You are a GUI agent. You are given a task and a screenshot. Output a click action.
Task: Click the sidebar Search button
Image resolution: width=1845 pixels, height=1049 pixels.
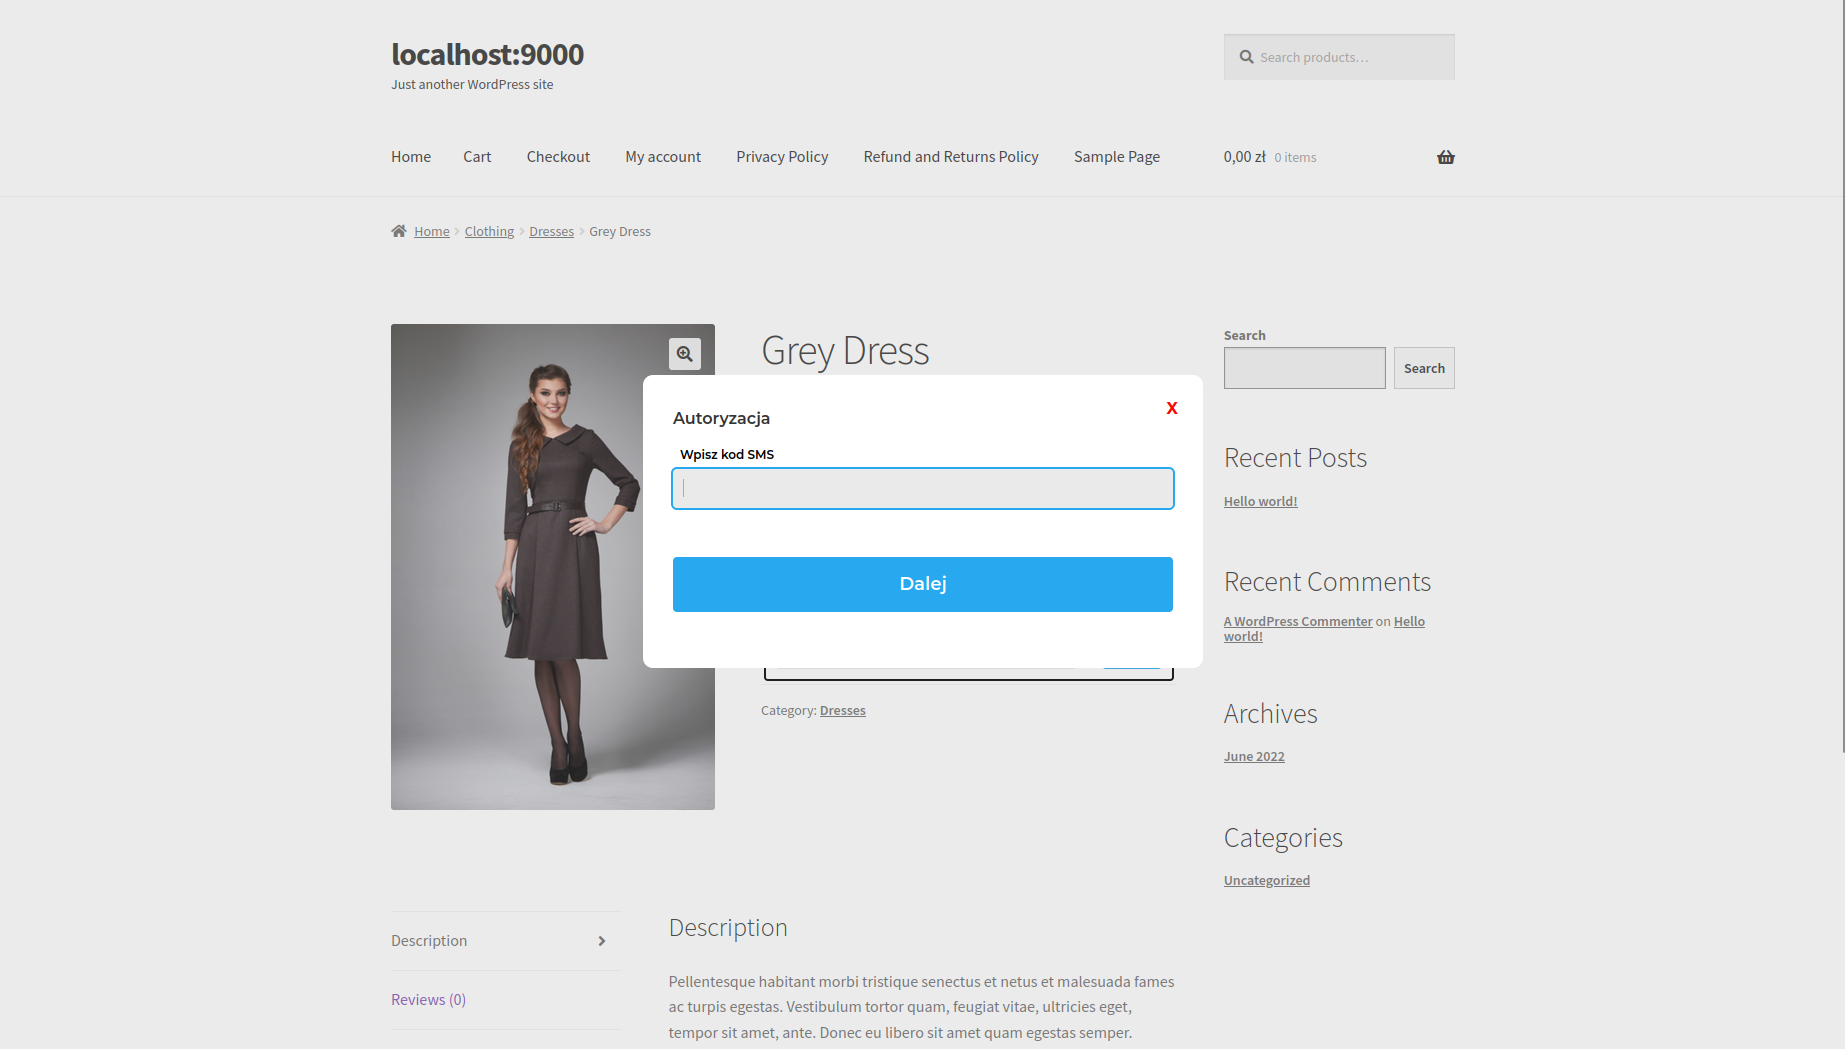click(x=1424, y=368)
